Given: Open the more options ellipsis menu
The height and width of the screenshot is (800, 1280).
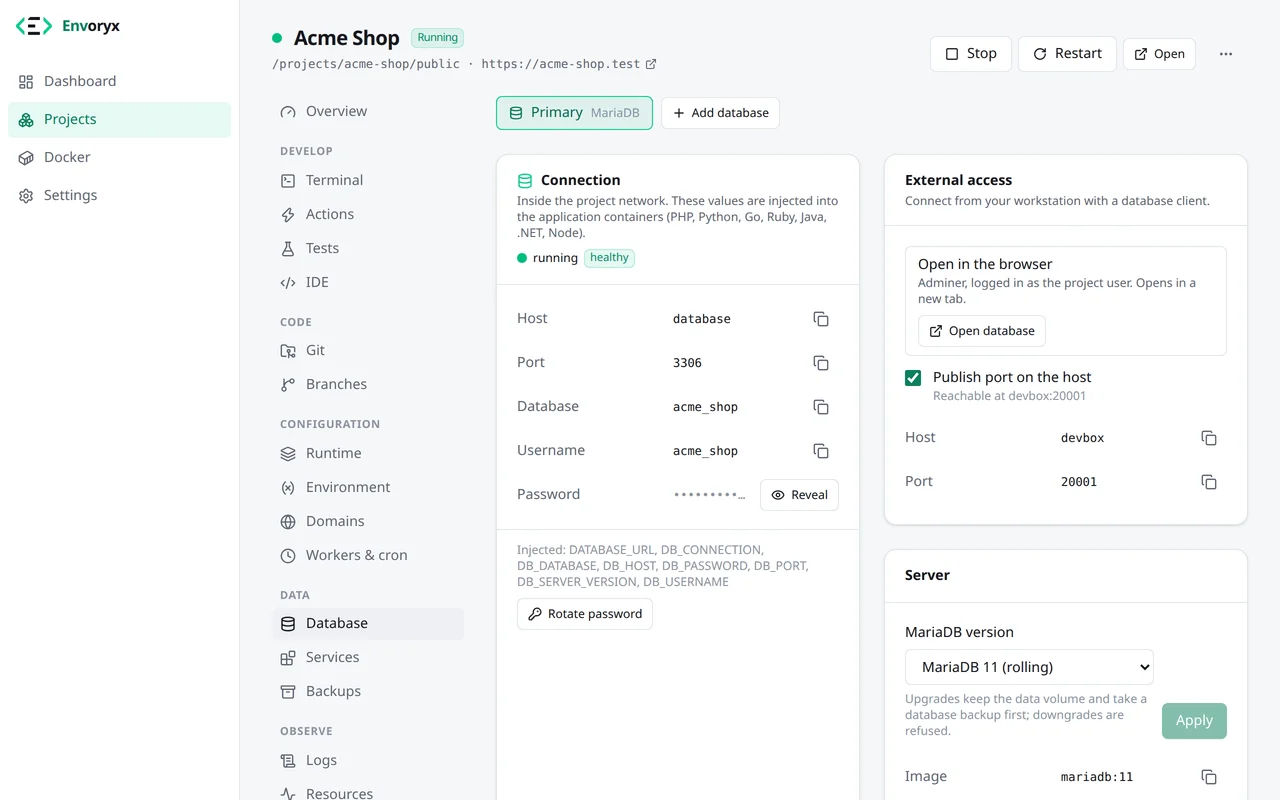Looking at the screenshot, I should pos(1226,54).
